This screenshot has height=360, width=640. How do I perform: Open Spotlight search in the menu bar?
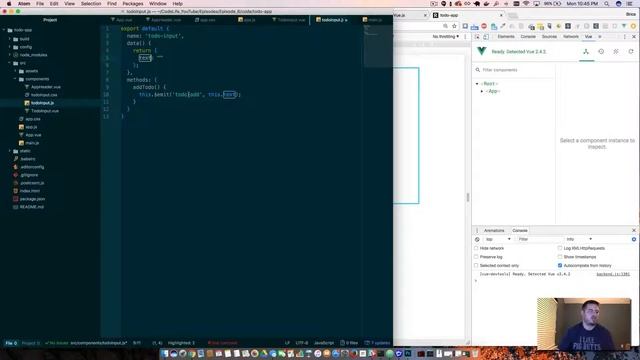pos(607,4)
